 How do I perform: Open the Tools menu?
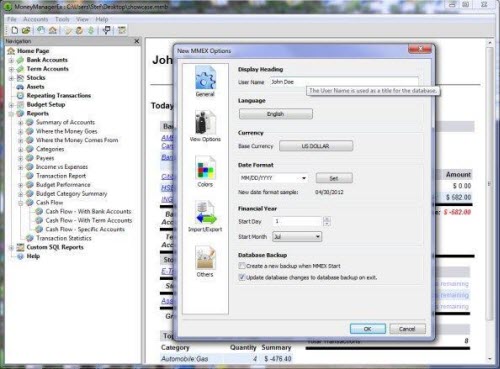coord(62,19)
